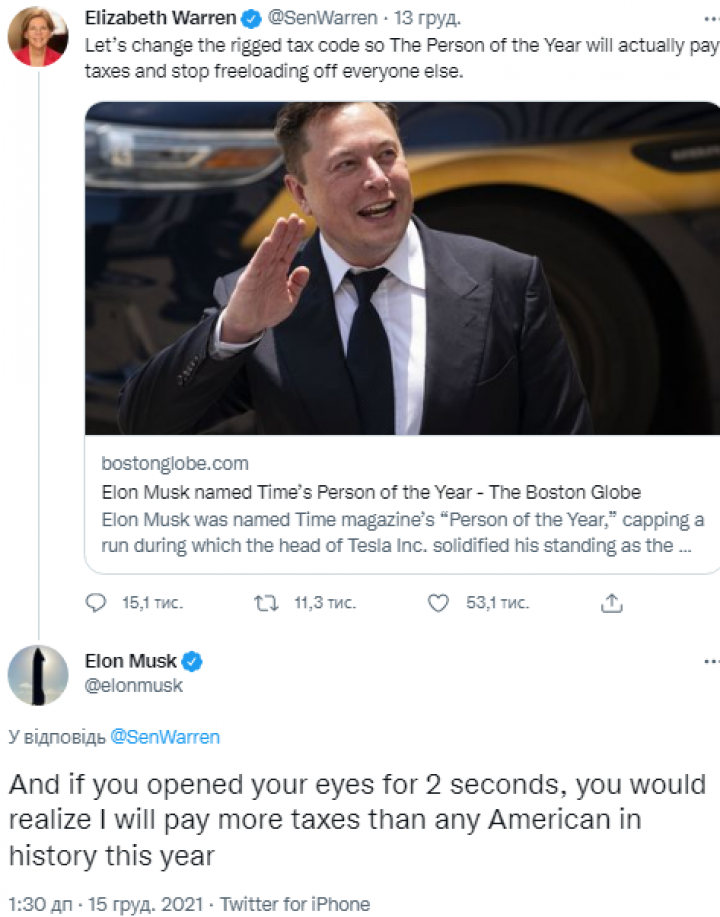720x917 pixels.
Task: Click the 'Twitter for iPhone' source link
Action: click(295, 904)
